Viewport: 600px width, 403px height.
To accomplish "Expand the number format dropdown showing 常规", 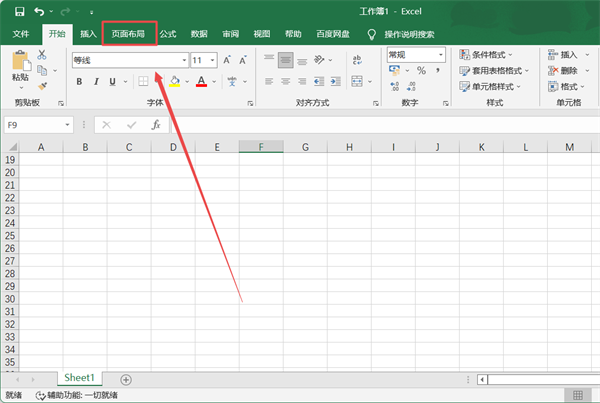I will coord(441,55).
